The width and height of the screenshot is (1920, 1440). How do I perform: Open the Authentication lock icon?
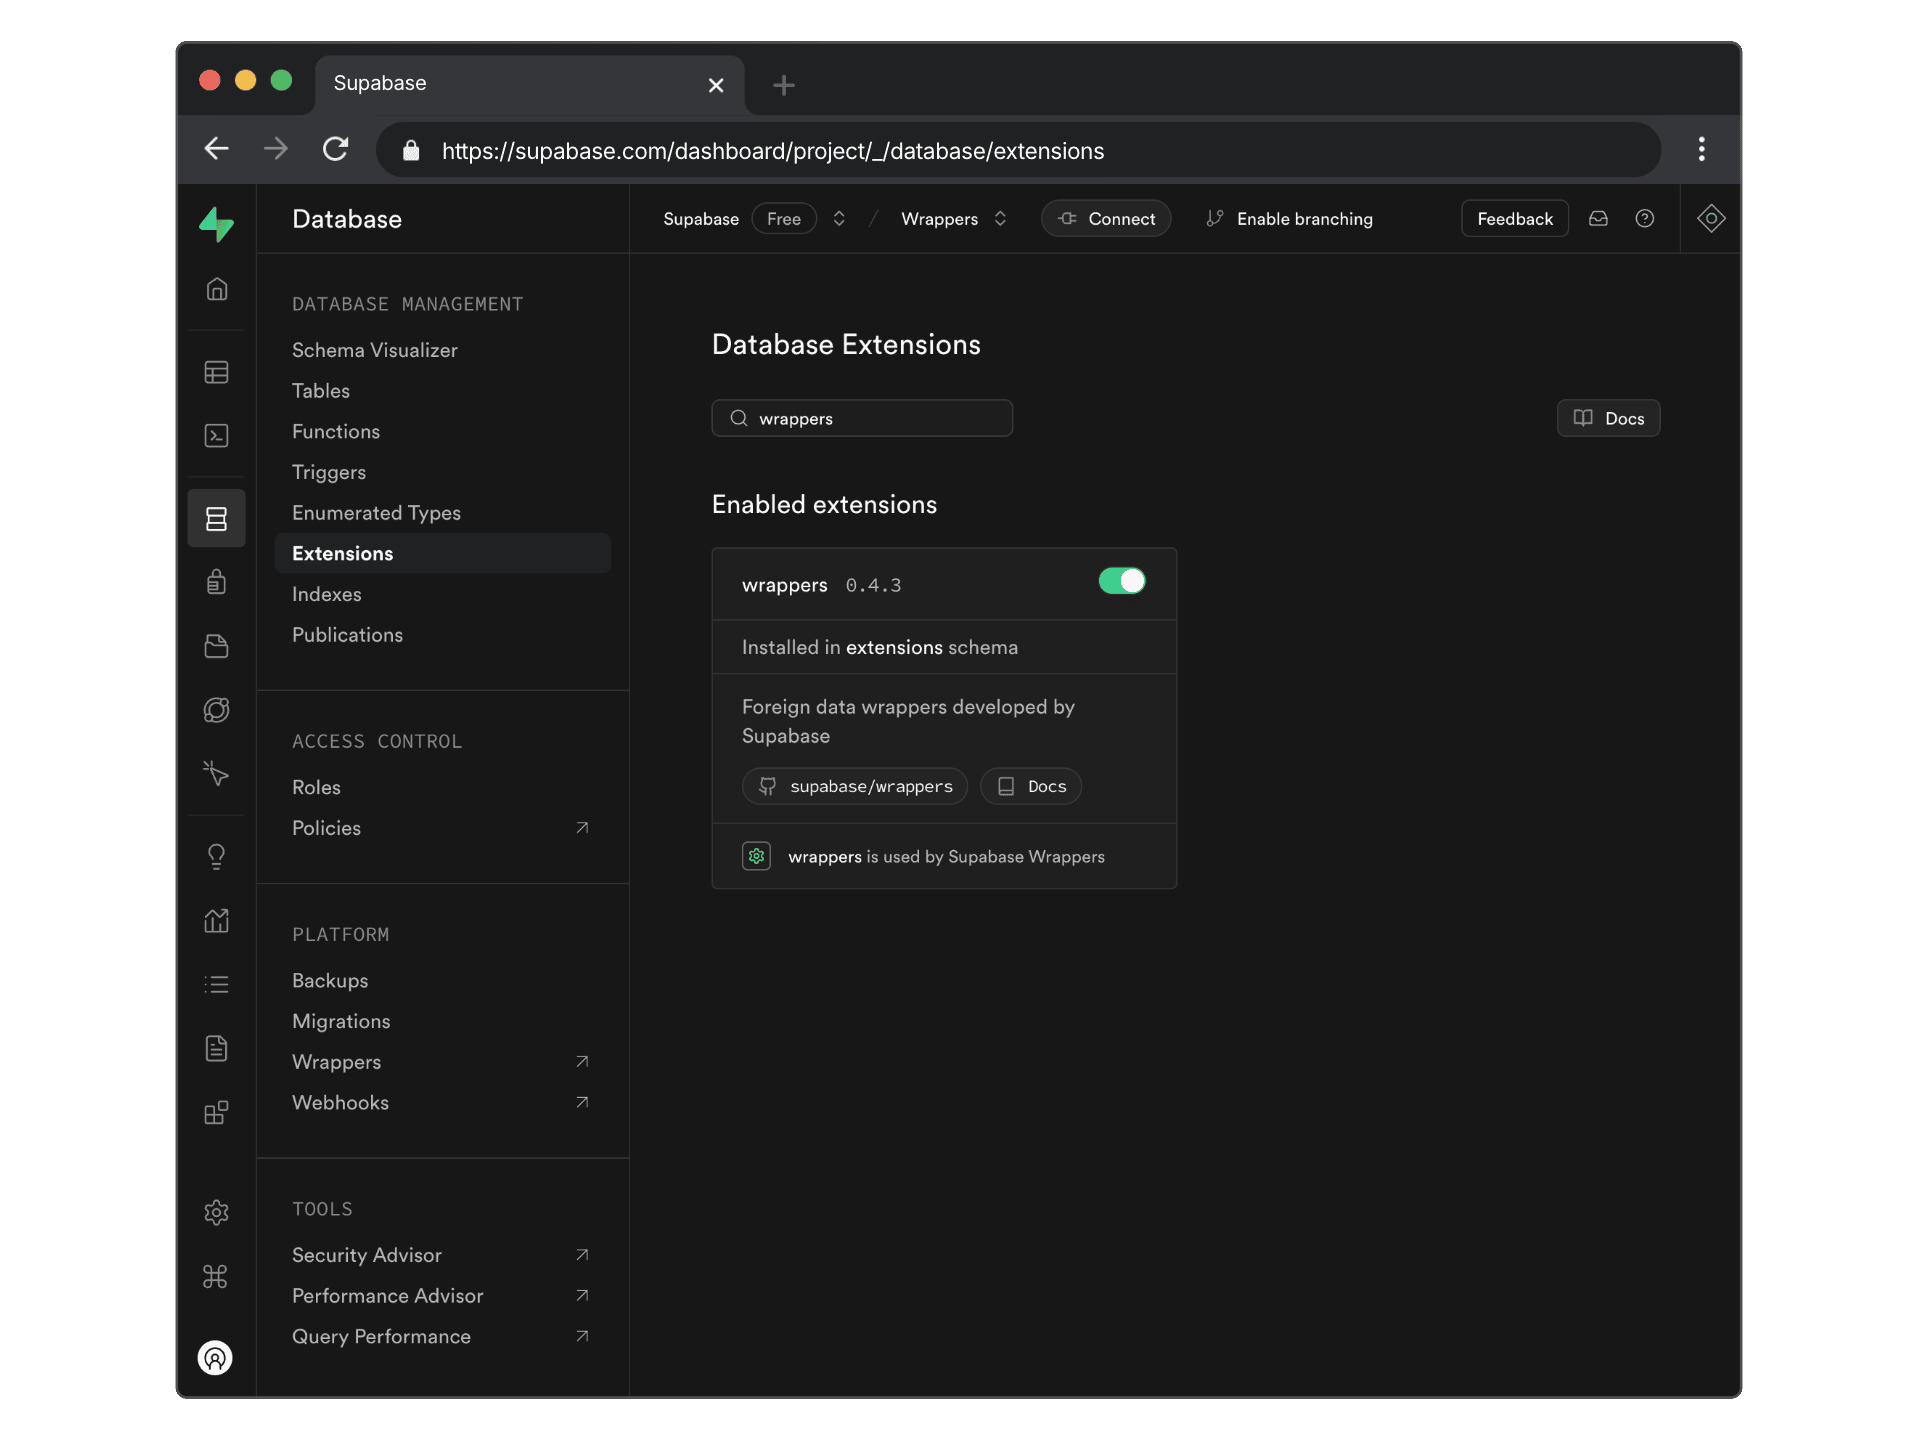tap(217, 582)
